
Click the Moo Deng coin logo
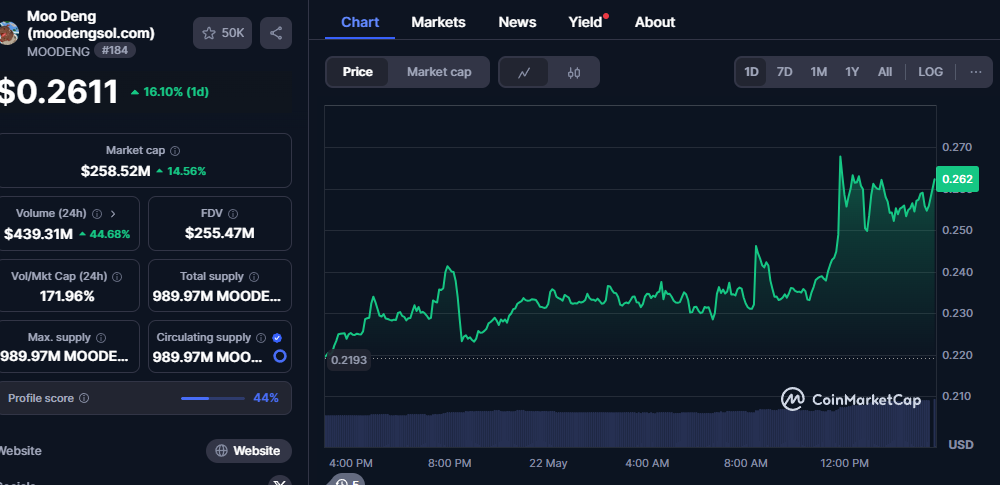(x=8, y=33)
